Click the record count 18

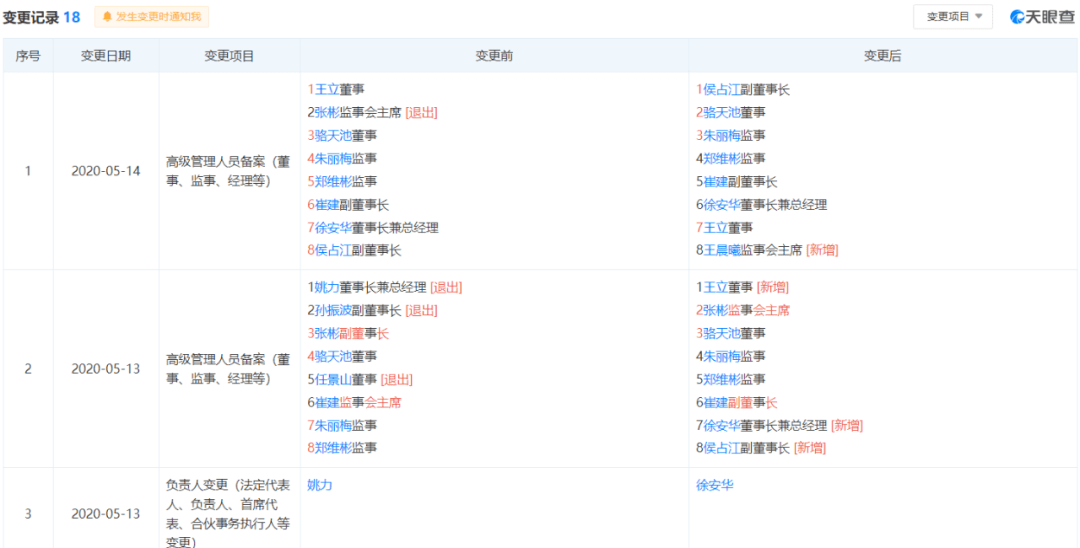(x=72, y=17)
